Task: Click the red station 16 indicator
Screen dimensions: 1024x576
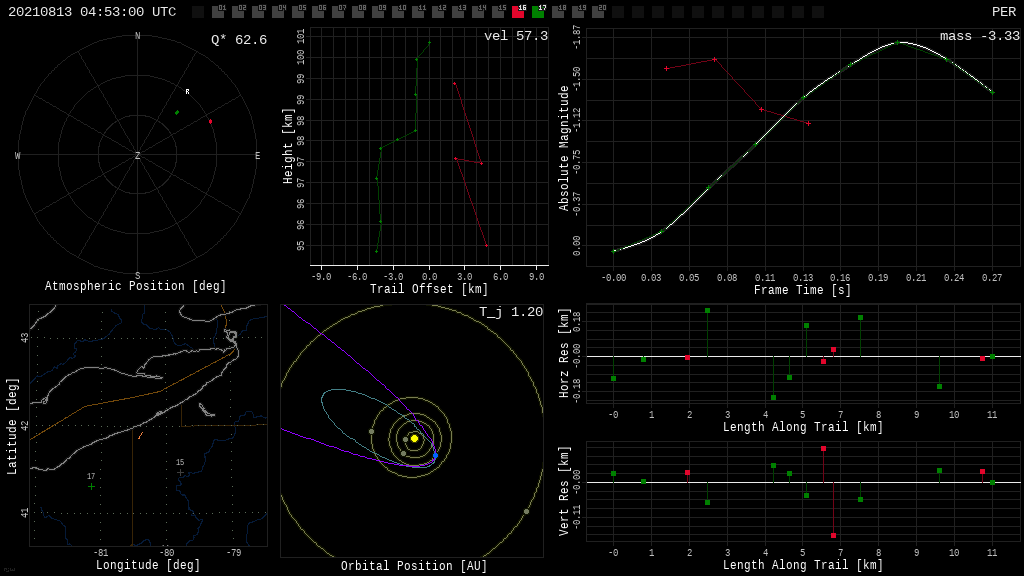Action: point(518,11)
